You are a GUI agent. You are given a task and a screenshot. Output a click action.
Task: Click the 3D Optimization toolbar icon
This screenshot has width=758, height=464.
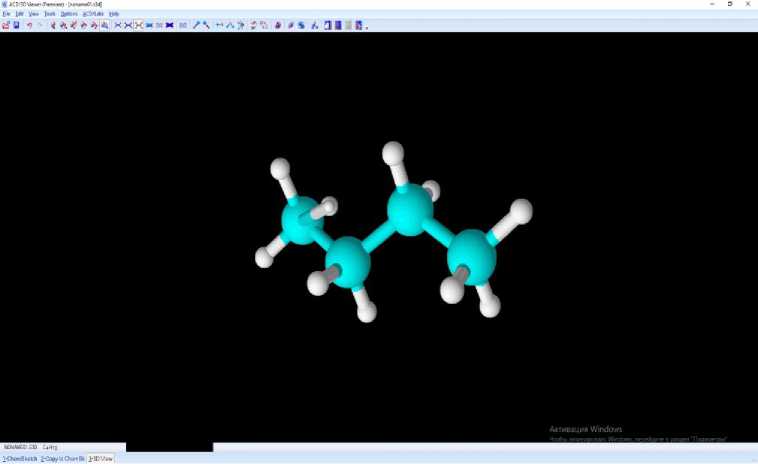278,25
